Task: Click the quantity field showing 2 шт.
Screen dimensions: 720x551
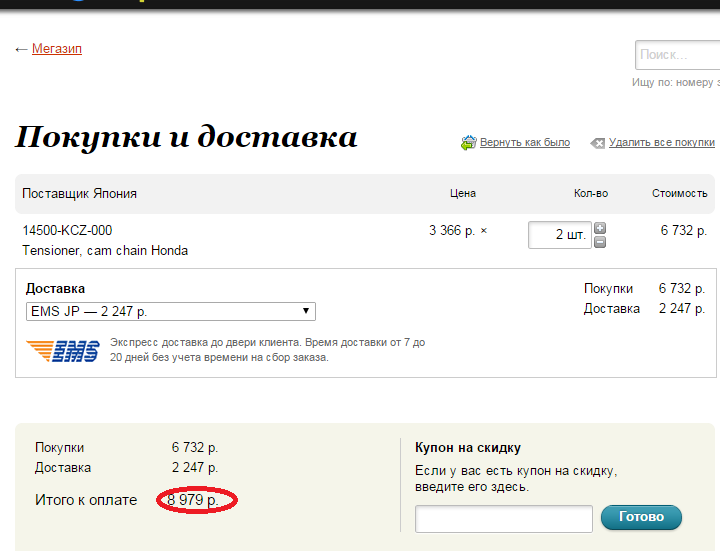Action: 560,235
